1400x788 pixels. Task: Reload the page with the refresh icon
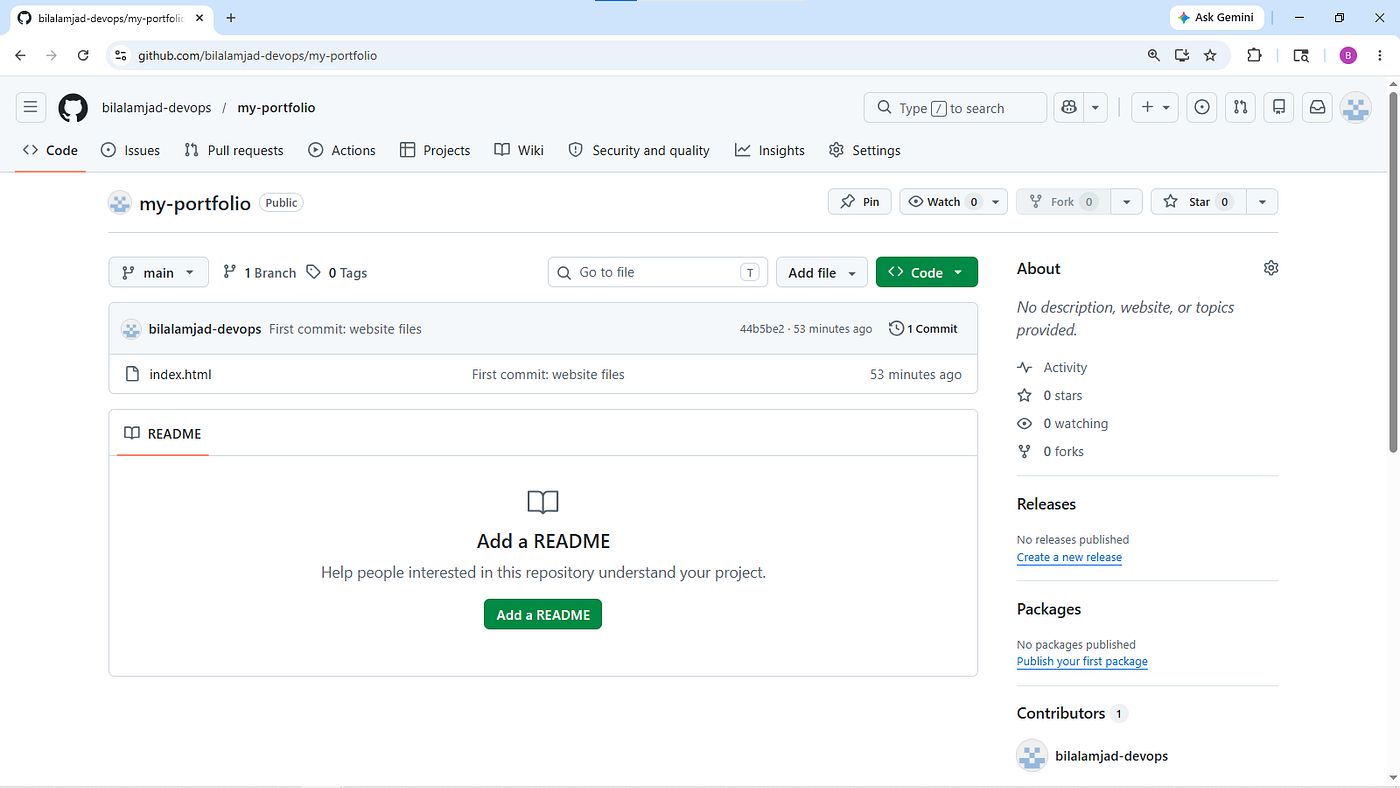click(83, 55)
